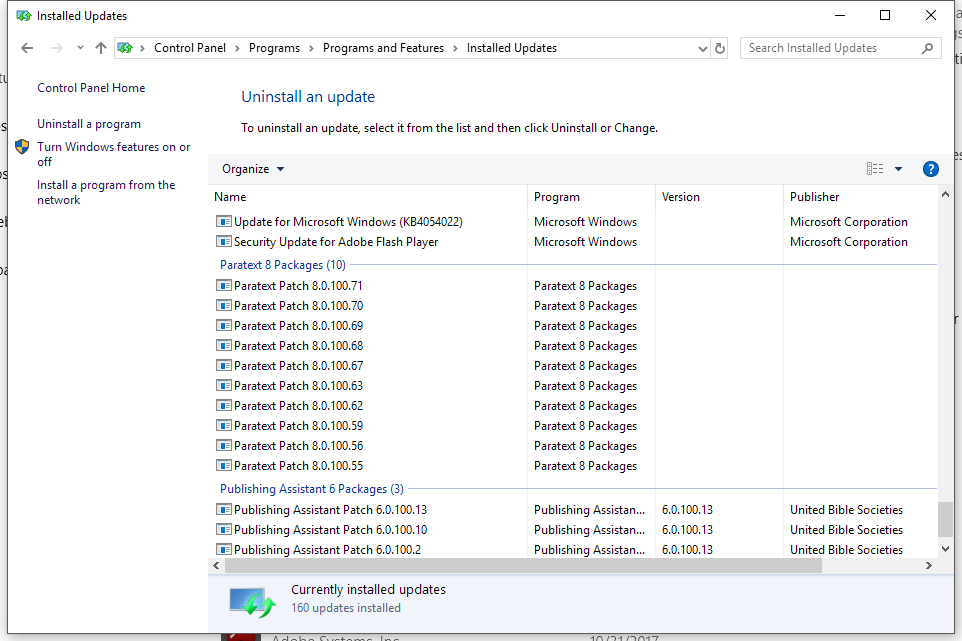962x641 pixels.
Task: Click the icon for Paratext Patch 8.0.100.71
Action: click(x=223, y=286)
